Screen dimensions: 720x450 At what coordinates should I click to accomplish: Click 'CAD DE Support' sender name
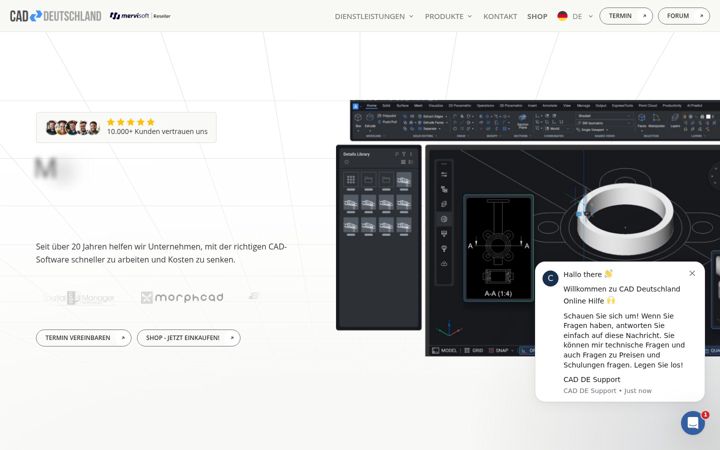[x=591, y=380]
